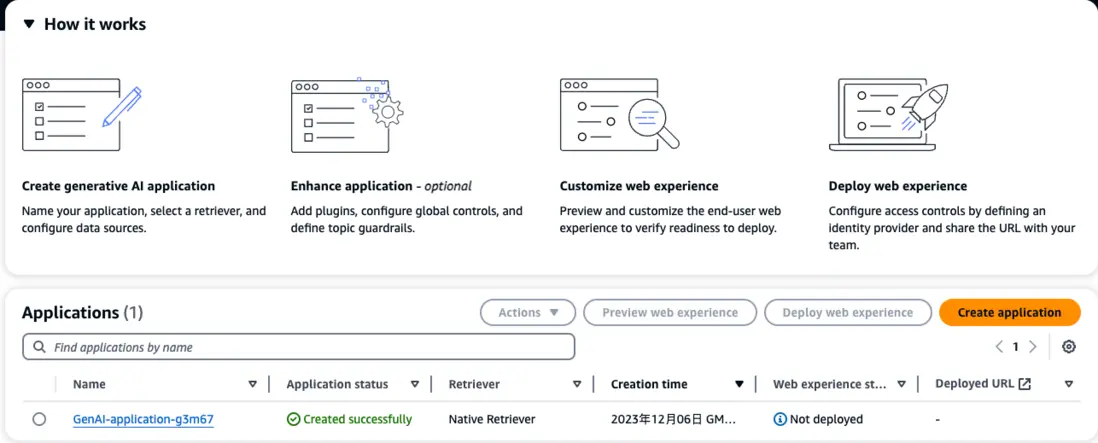Sort by Creation time column arrow
Image resolution: width=1098 pixels, height=443 pixels.
[x=739, y=384]
